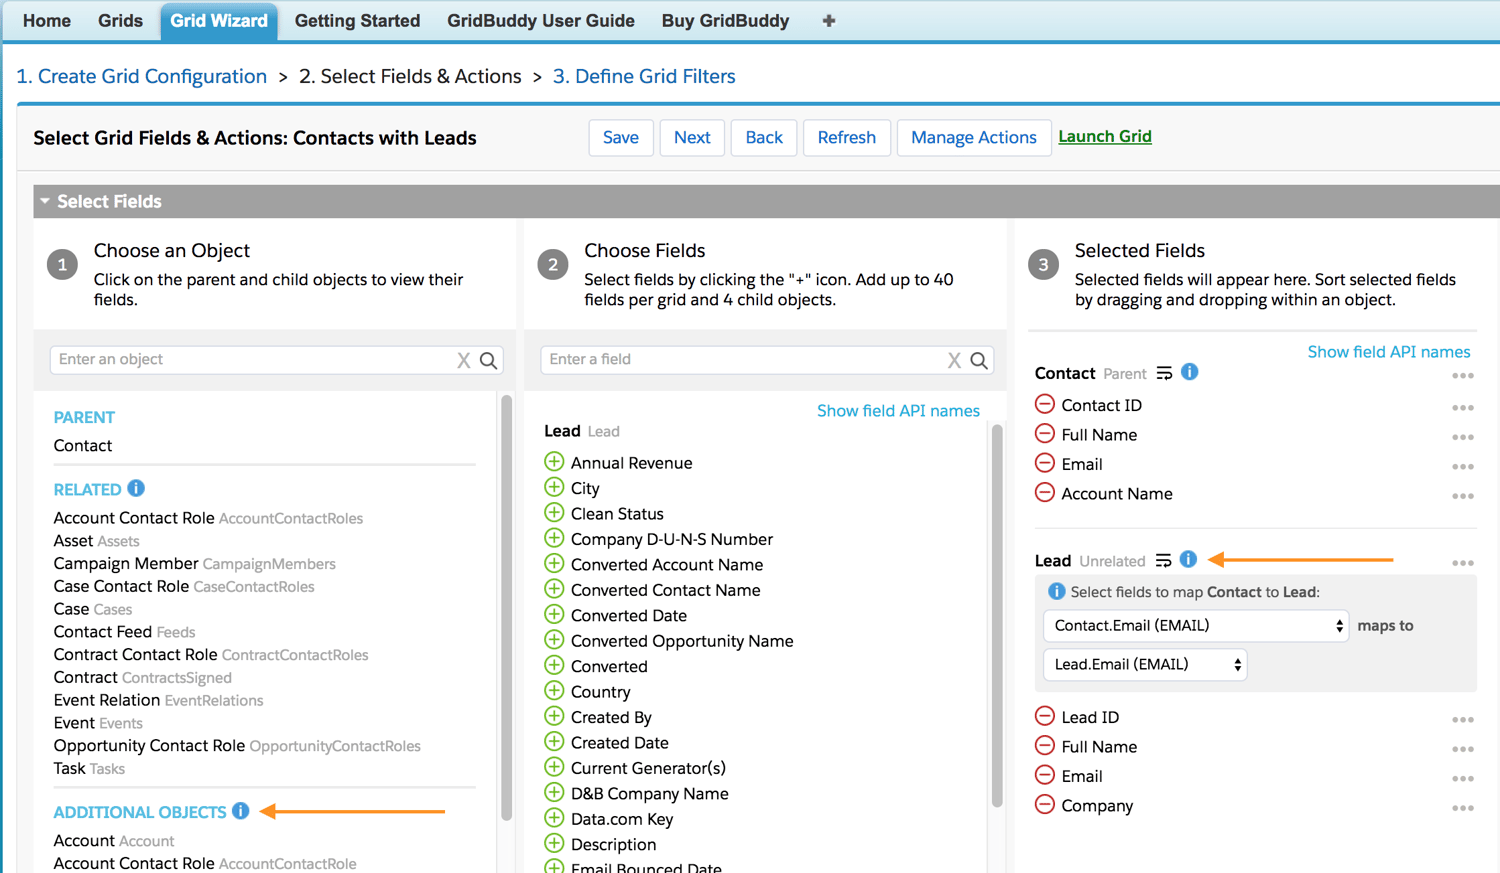Image resolution: width=1500 pixels, height=873 pixels.
Task: Select the Grid Wizard tab
Action: pyautogui.click(x=219, y=21)
